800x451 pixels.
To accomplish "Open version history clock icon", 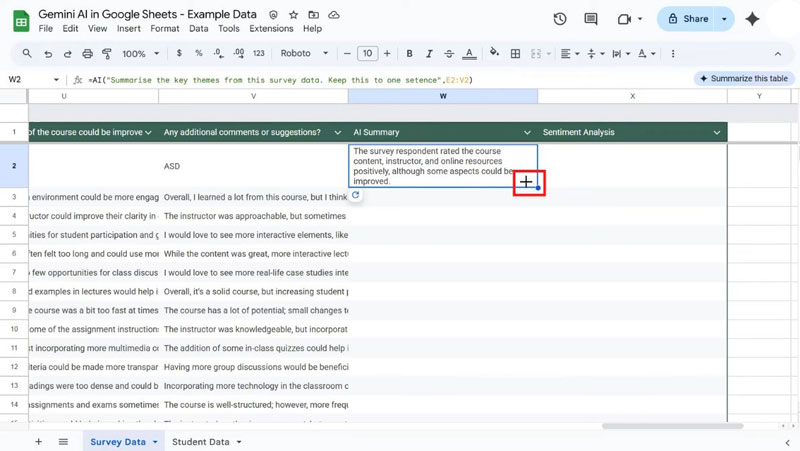I will [x=560, y=19].
